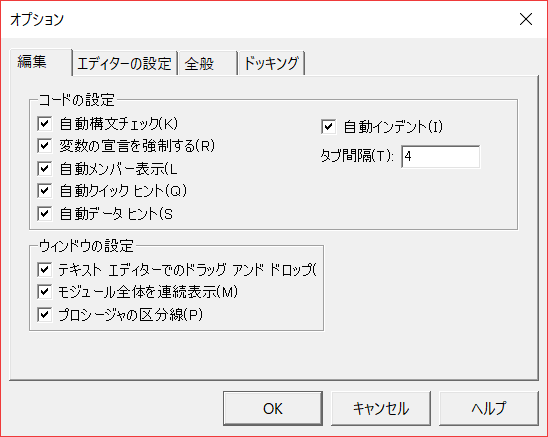This screenshot has width=548, height=437.
Task: Toggle テキスト エディターでのドラッグ アンド ドロップ checkbox
Action: [x=44, y=270]
